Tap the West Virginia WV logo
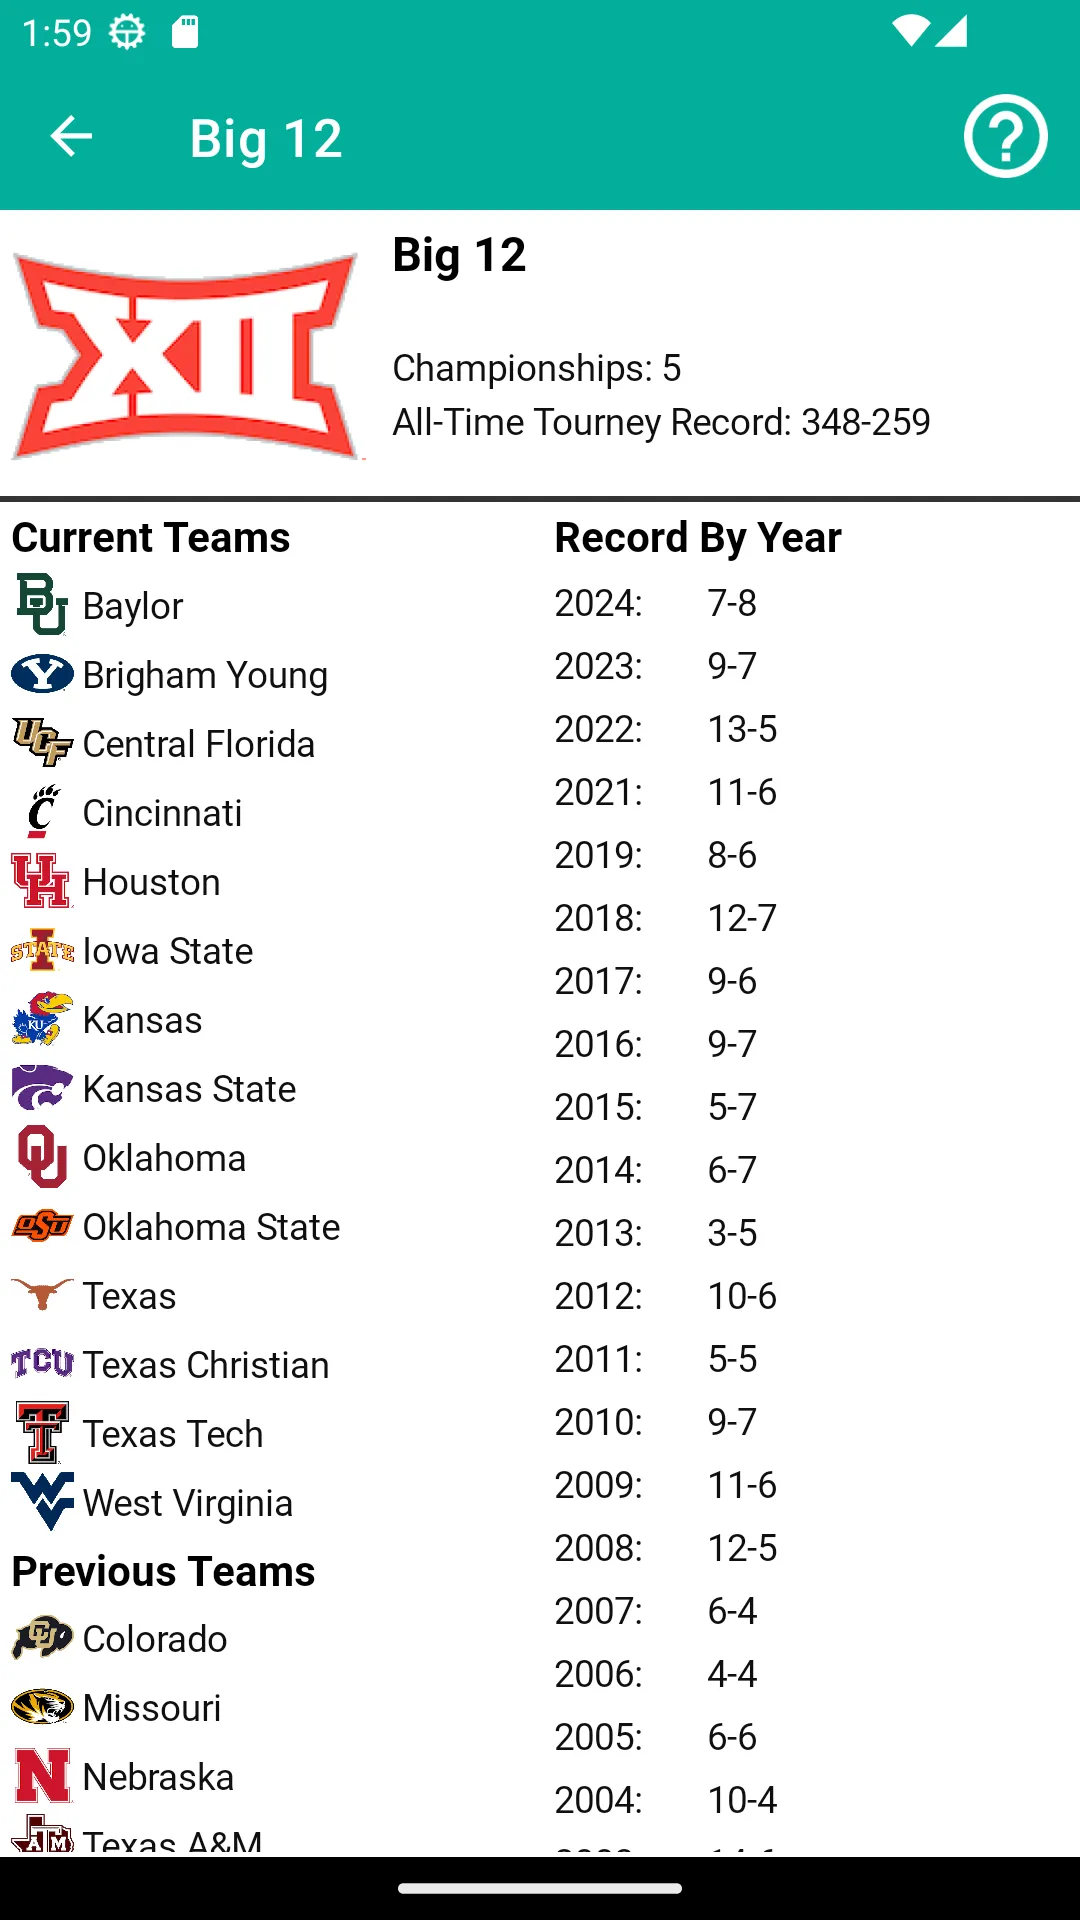Screen dimensions: 1080x1920 (42, 1502)
